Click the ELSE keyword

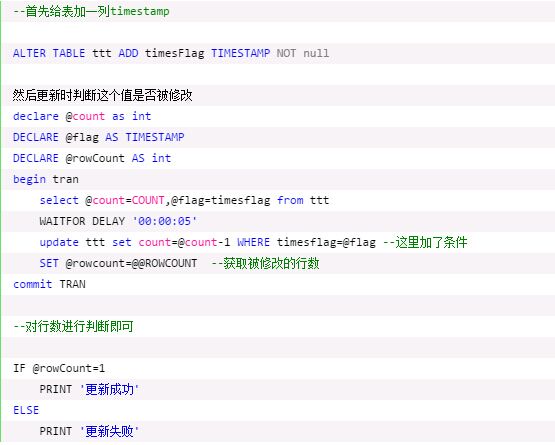coord(26,410)
